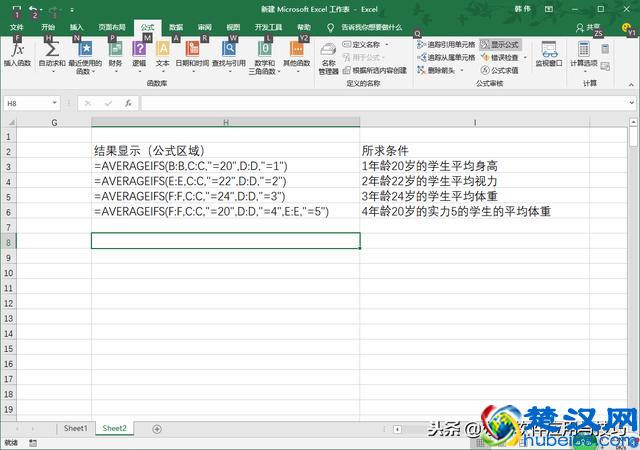This screenshot has height=450, width=640.
Task: Click Trace Precedents (追踪引用单元格)
Action: pyautogui.click(x=446, y=44)
